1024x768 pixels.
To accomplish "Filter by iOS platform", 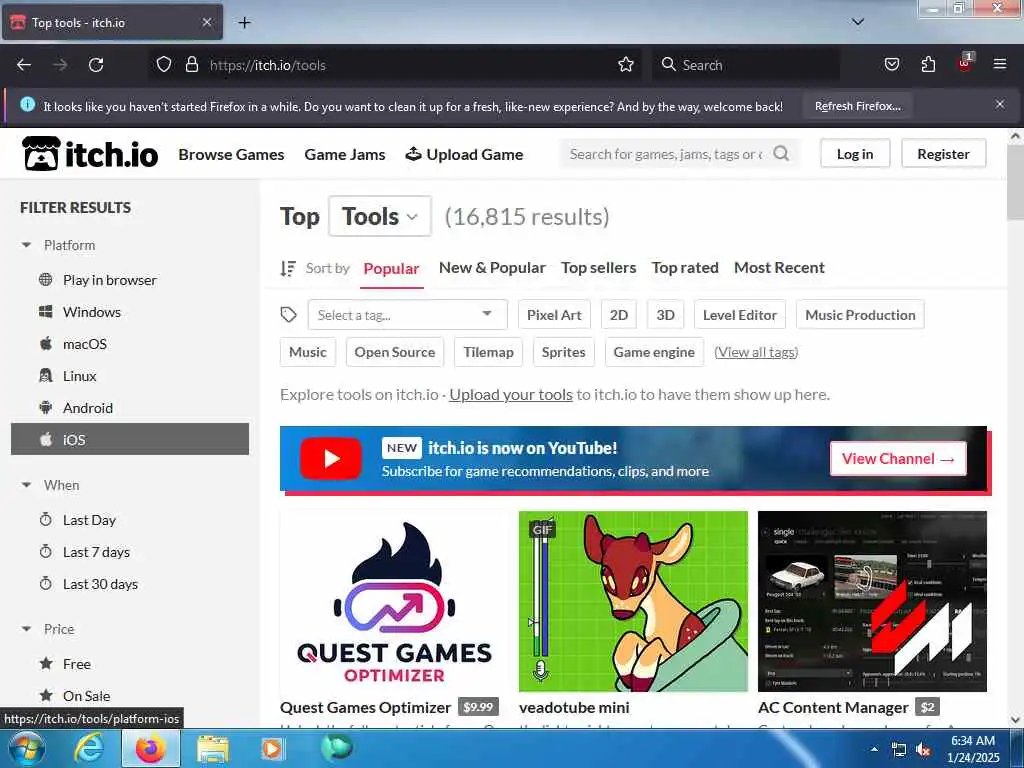I will 130,439.
